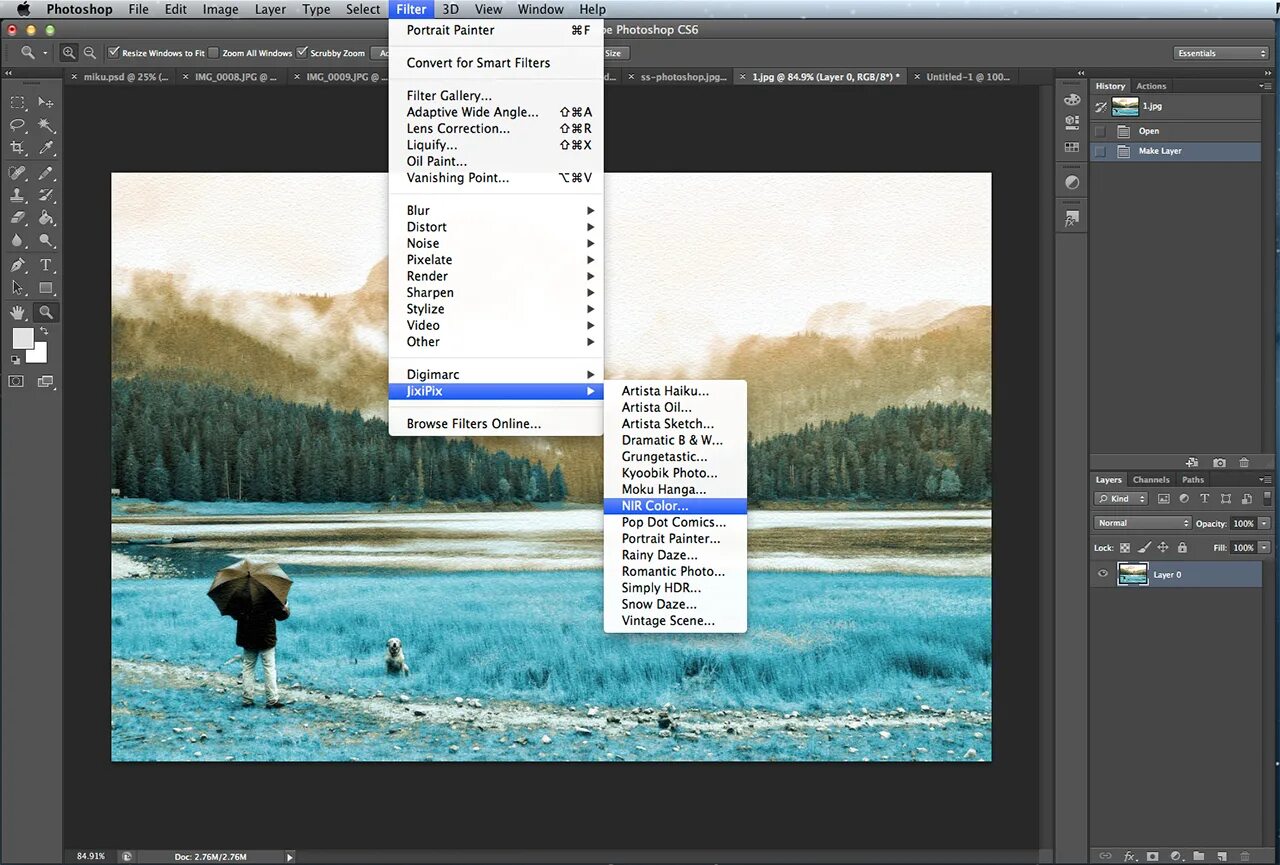Select the Lasso tool
The height and width of the screenshot is (865, 1280).
18,125
